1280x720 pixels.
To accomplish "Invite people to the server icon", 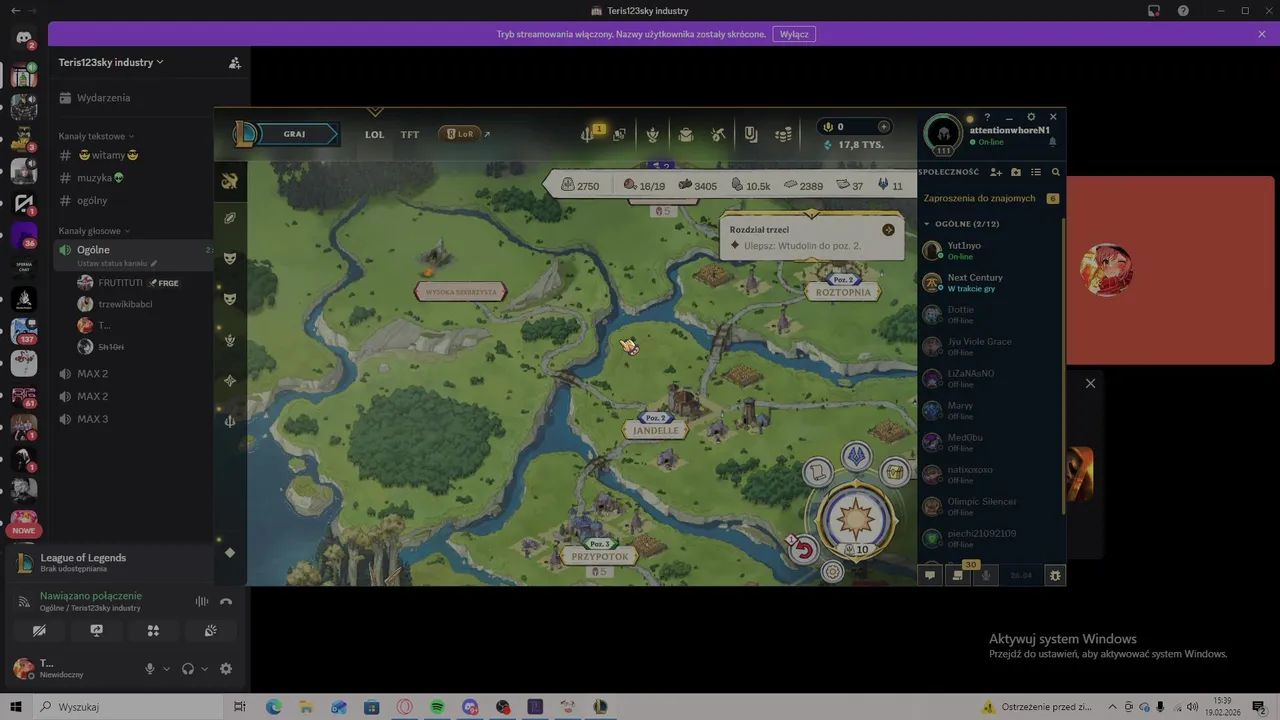I will coord(234,62).
